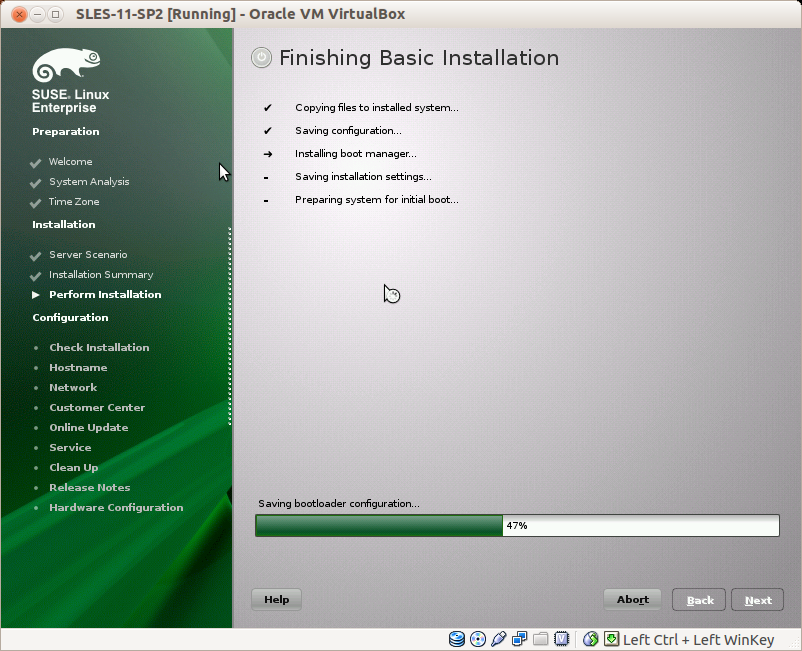This screenshot has width=802, height=651.
Task: Click the triangle marker beside Perform Installation
Action: coord(36,295)
